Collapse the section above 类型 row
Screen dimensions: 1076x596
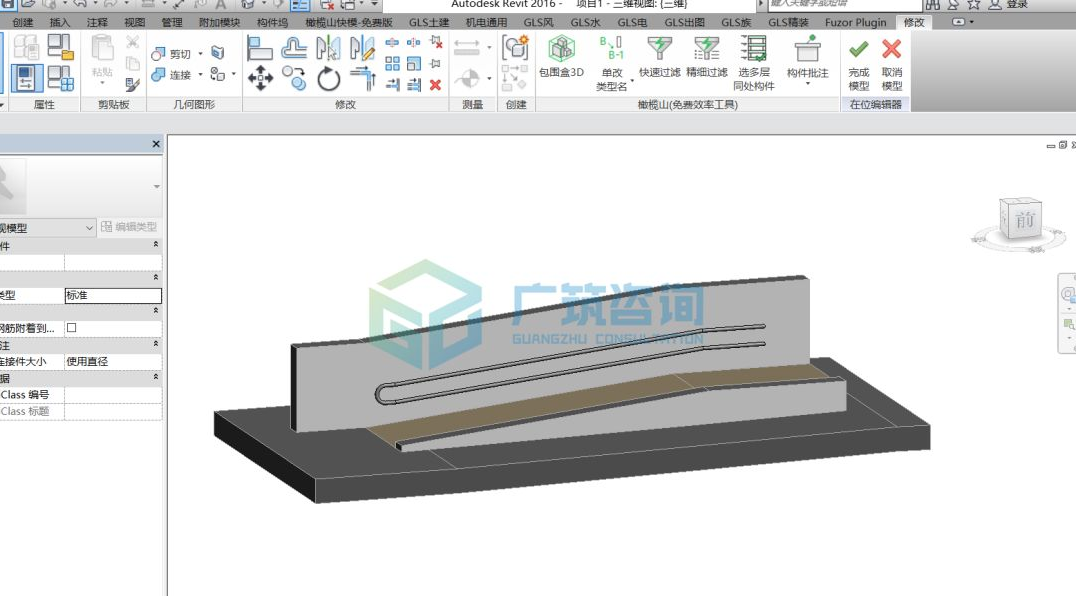tap(155, 278)
